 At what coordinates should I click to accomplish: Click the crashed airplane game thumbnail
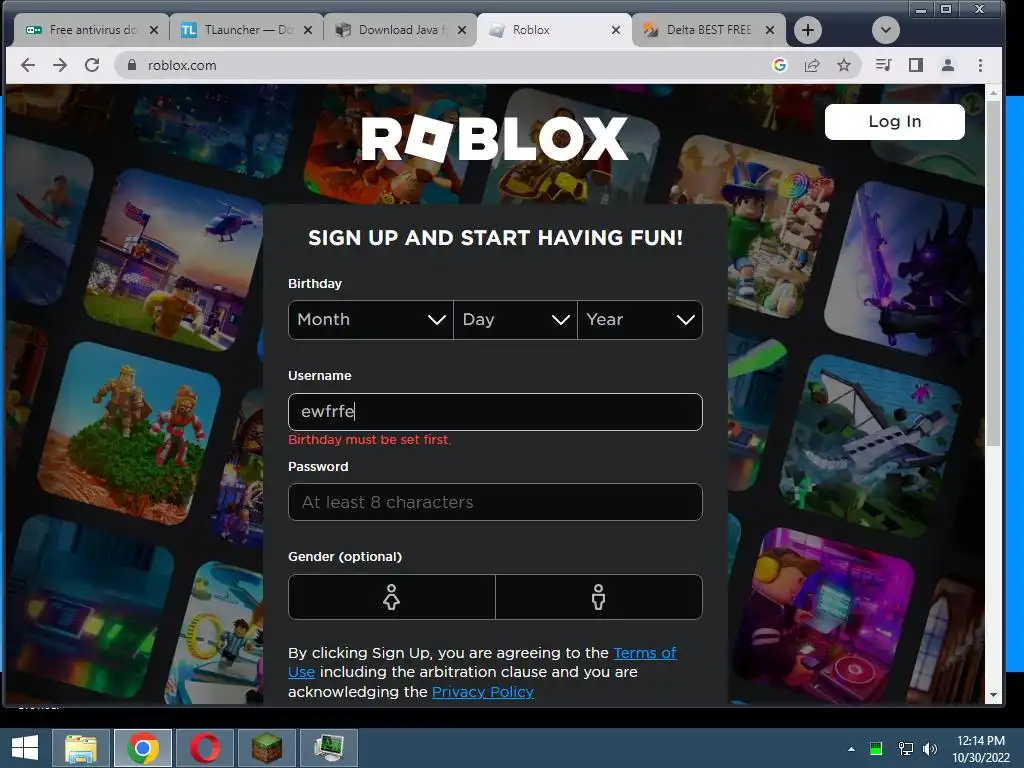coord(871,445)
